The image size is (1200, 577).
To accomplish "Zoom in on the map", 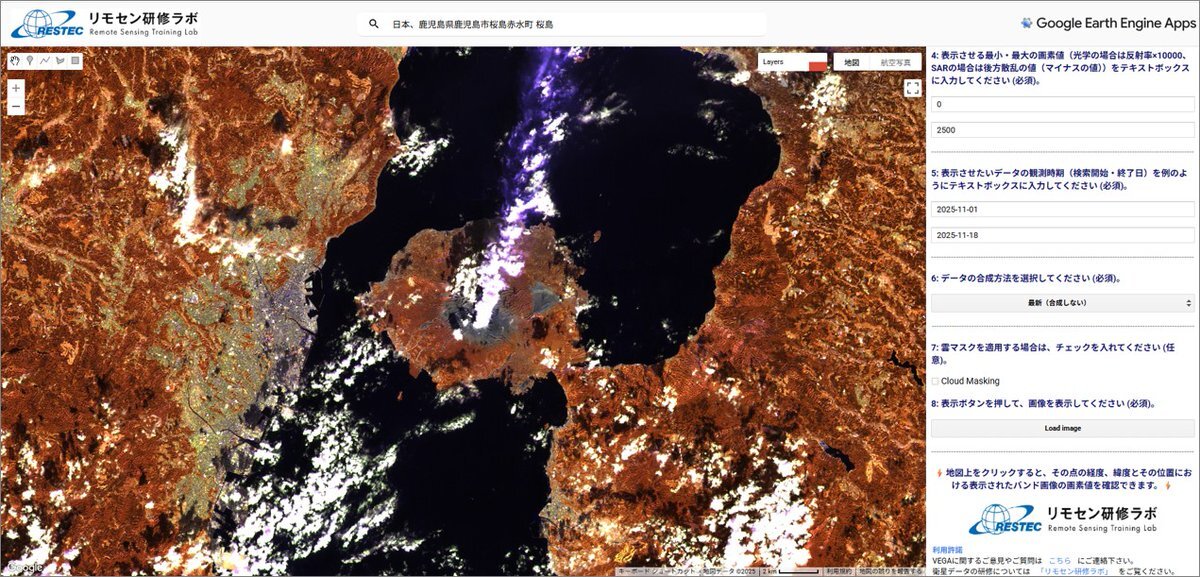I will pos(16,88).
